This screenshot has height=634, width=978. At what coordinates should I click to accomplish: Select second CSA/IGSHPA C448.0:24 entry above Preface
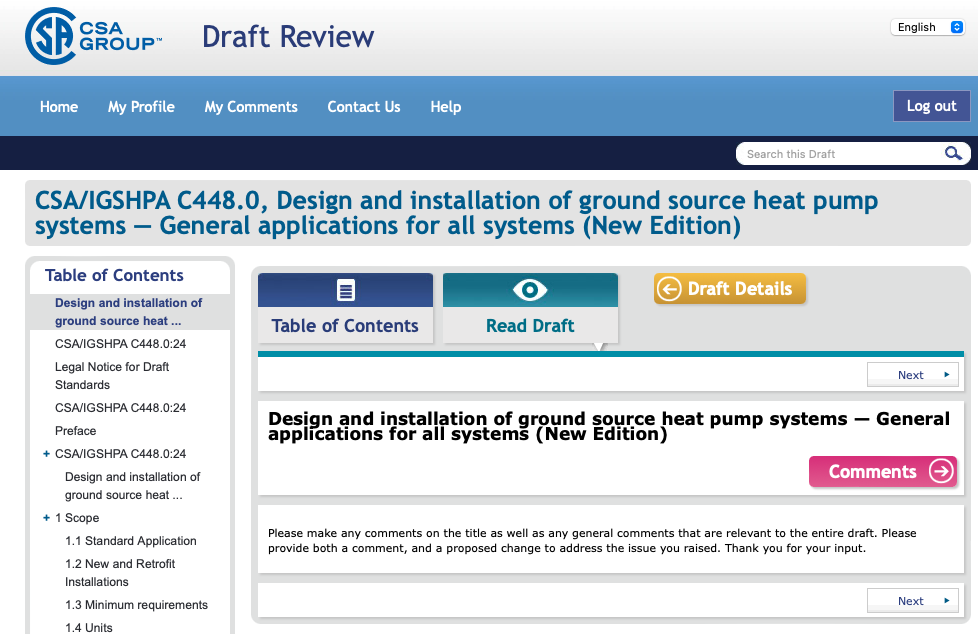click(x=120, y=408)
